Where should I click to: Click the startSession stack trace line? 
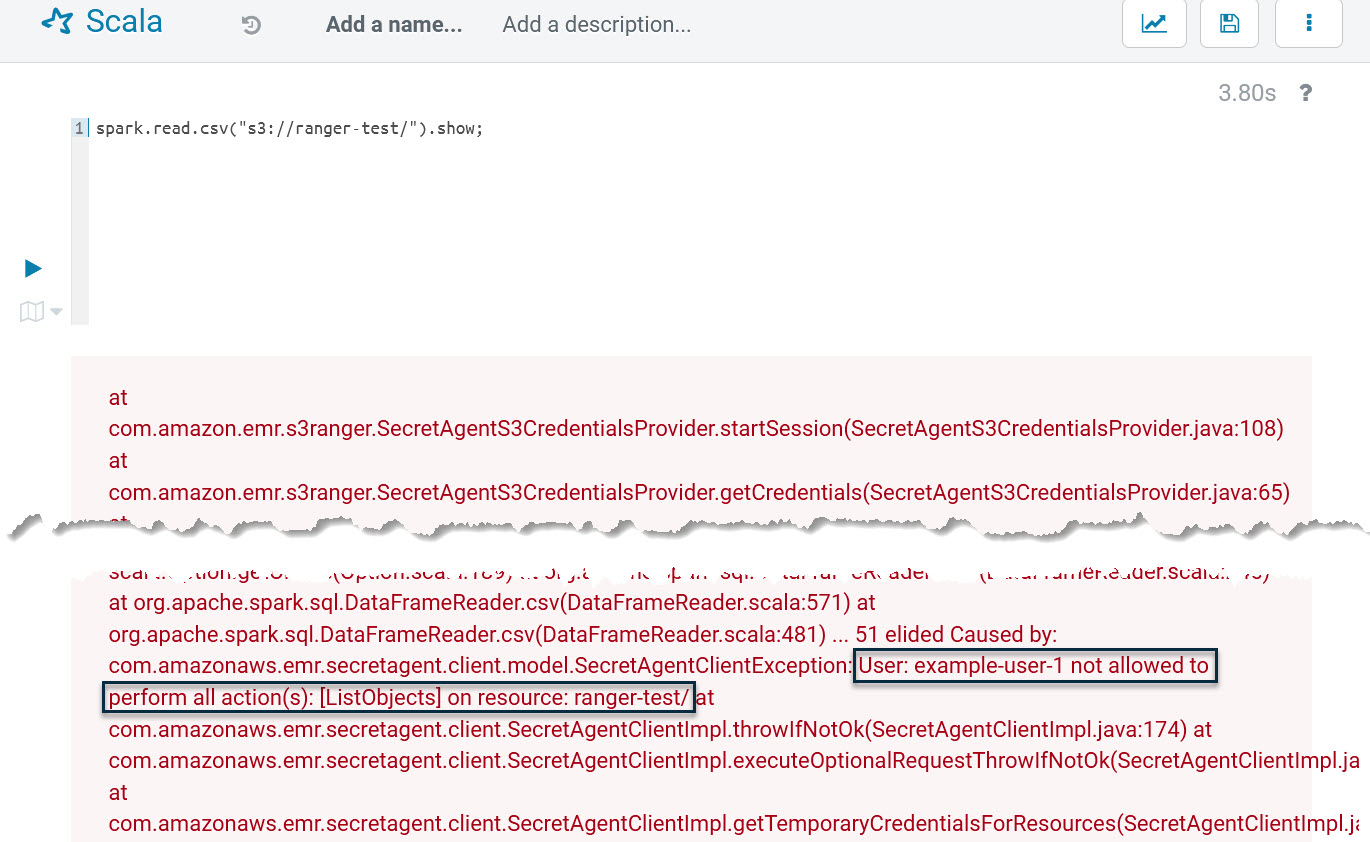[x=695, y=429]
